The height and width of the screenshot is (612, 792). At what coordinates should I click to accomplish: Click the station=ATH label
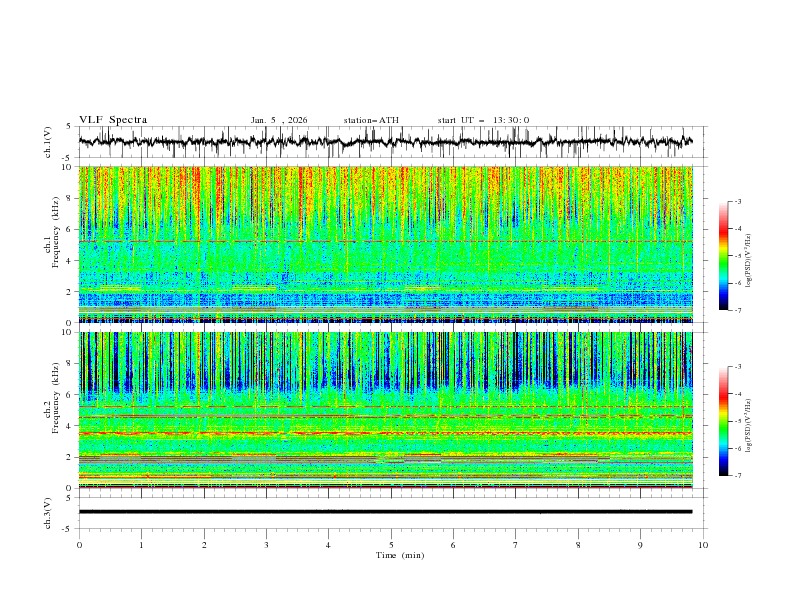click(x=371, y=120)
